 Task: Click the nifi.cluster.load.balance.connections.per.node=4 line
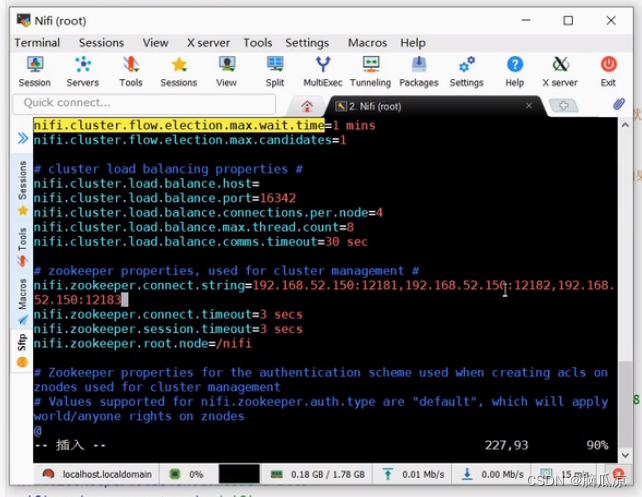208,212
